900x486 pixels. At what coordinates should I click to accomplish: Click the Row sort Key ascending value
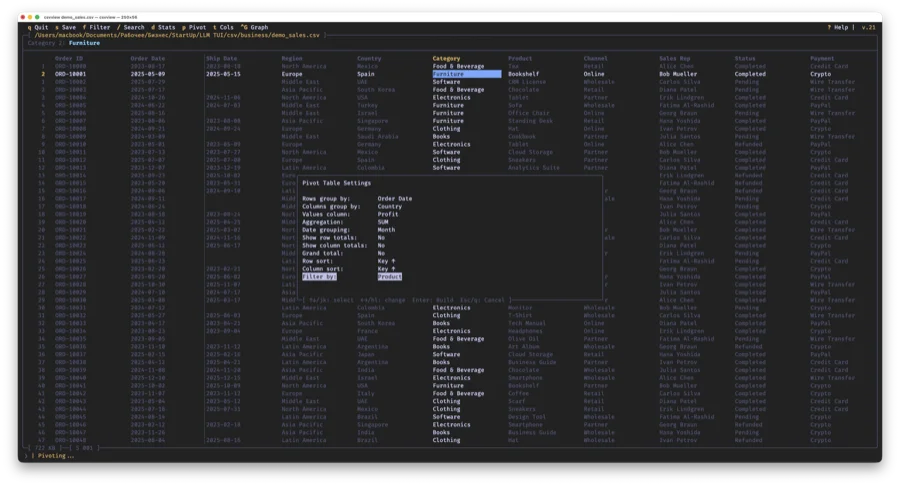(386, 261)
